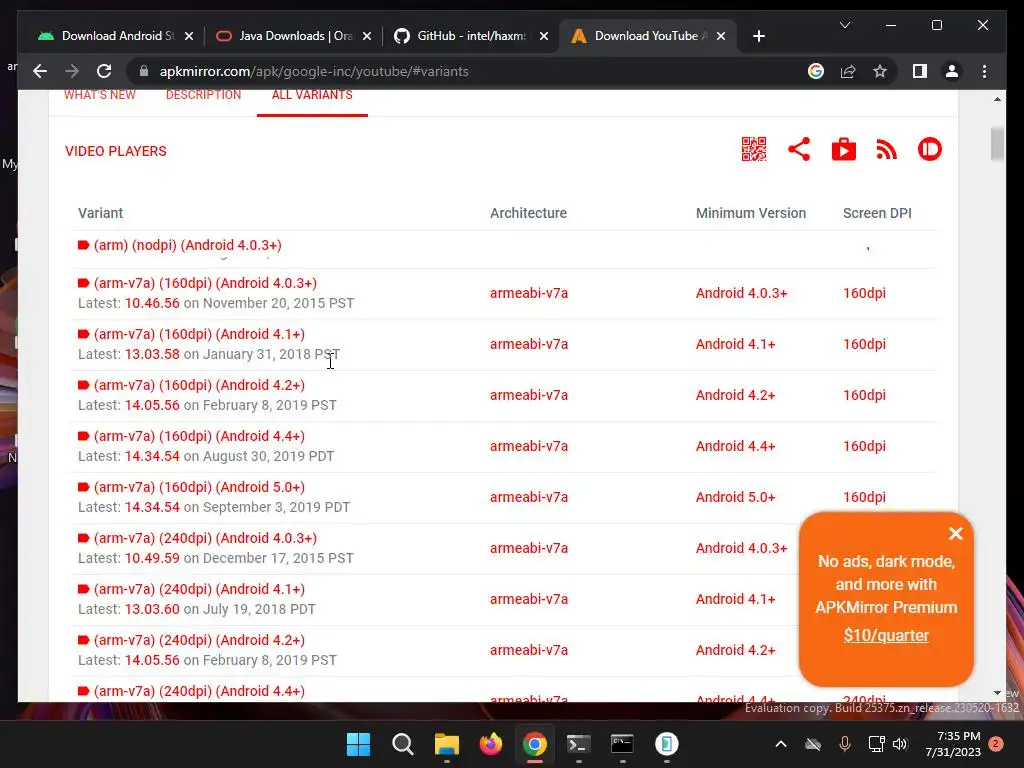Screen dimensions: 1024x768
Task: Open (arm-v7a) (160dpi) (Android 4.4+) variant
Action: (x=199, y=436)
